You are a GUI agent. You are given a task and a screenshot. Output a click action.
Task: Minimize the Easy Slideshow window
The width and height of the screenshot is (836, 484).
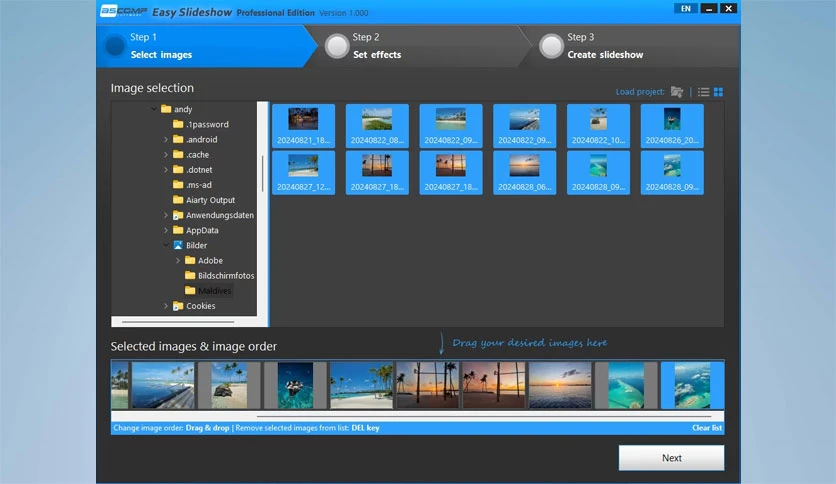pyautogui.click(x=709, y=9)
